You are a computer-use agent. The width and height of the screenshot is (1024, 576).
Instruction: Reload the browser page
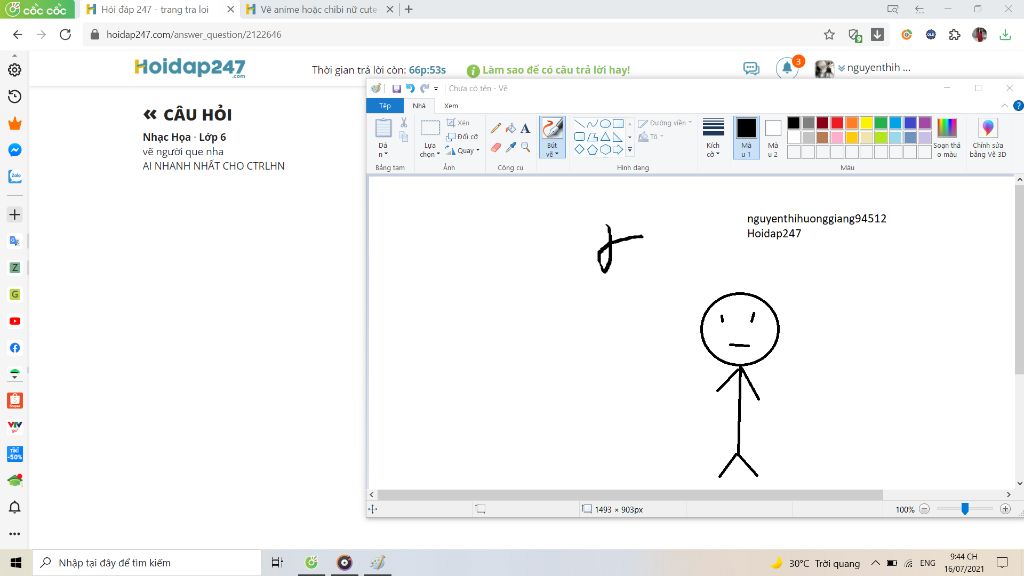point(65,35)
